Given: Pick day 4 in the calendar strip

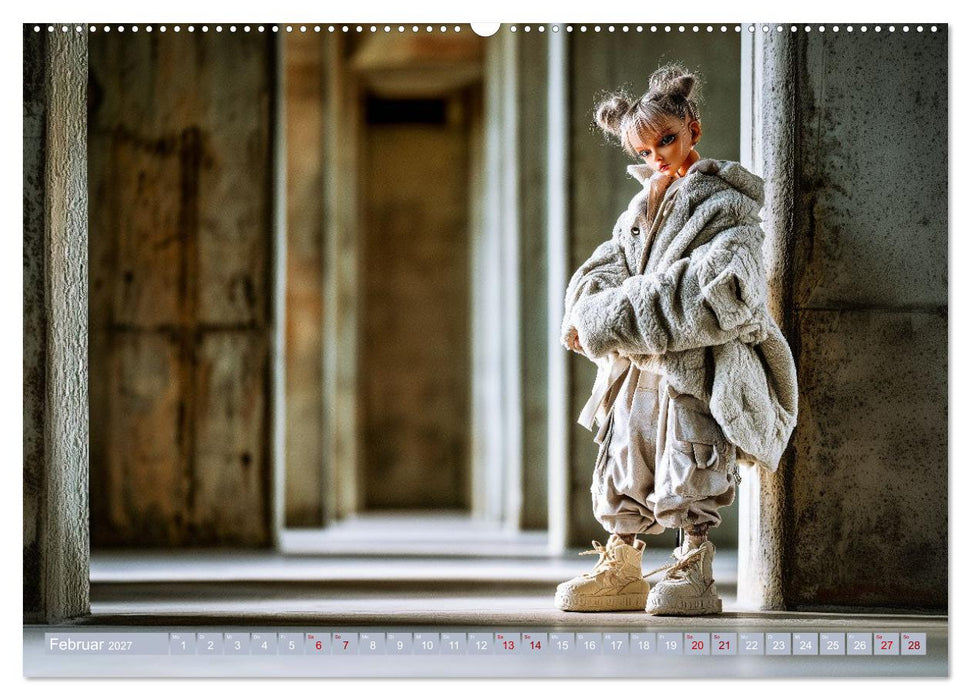Looking at the screenshot, I should click(x=264, y=644).
